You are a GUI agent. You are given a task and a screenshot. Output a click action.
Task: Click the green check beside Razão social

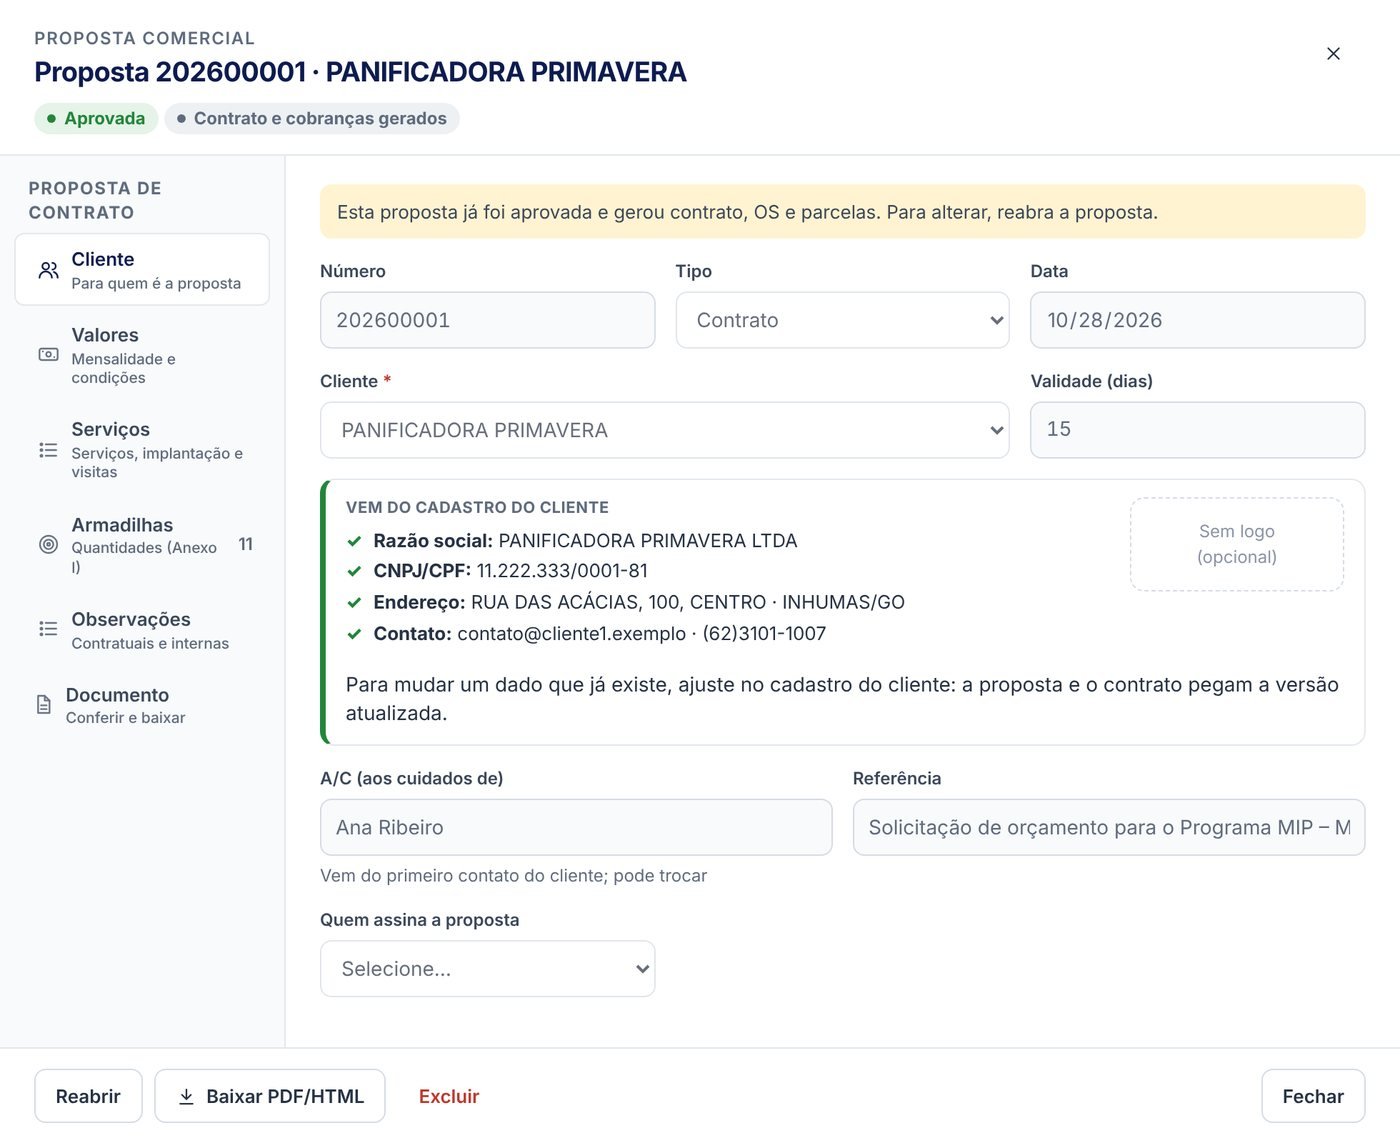click(354, 541)
